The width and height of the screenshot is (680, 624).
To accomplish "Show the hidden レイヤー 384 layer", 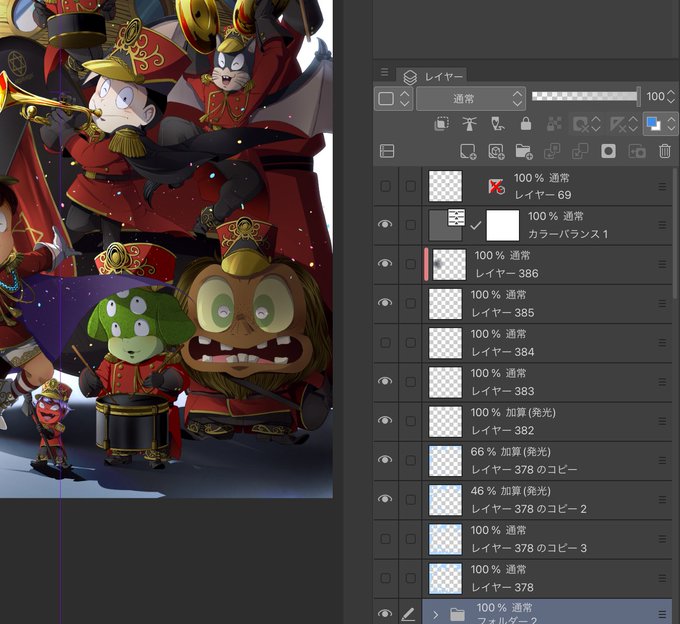I will click(x=385, y=343).
